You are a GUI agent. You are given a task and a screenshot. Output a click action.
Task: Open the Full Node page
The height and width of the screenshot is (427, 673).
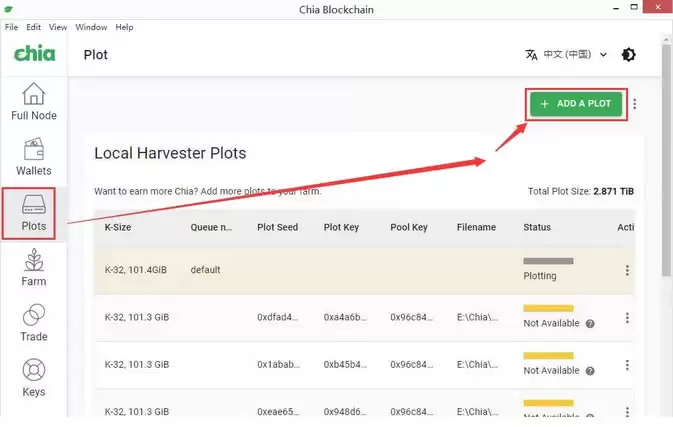(33, 102)
